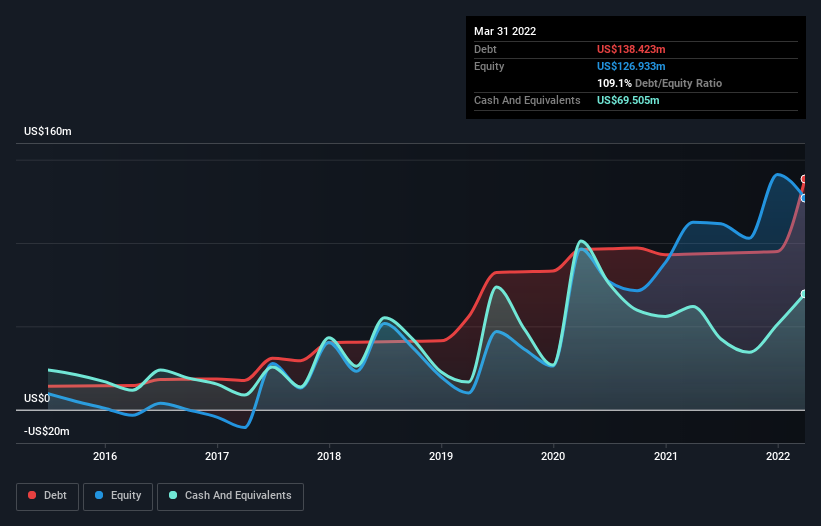Click the Debt value US$138.423m in tooltip
Screen dimensions: 821x526
[x=631, y=49]
